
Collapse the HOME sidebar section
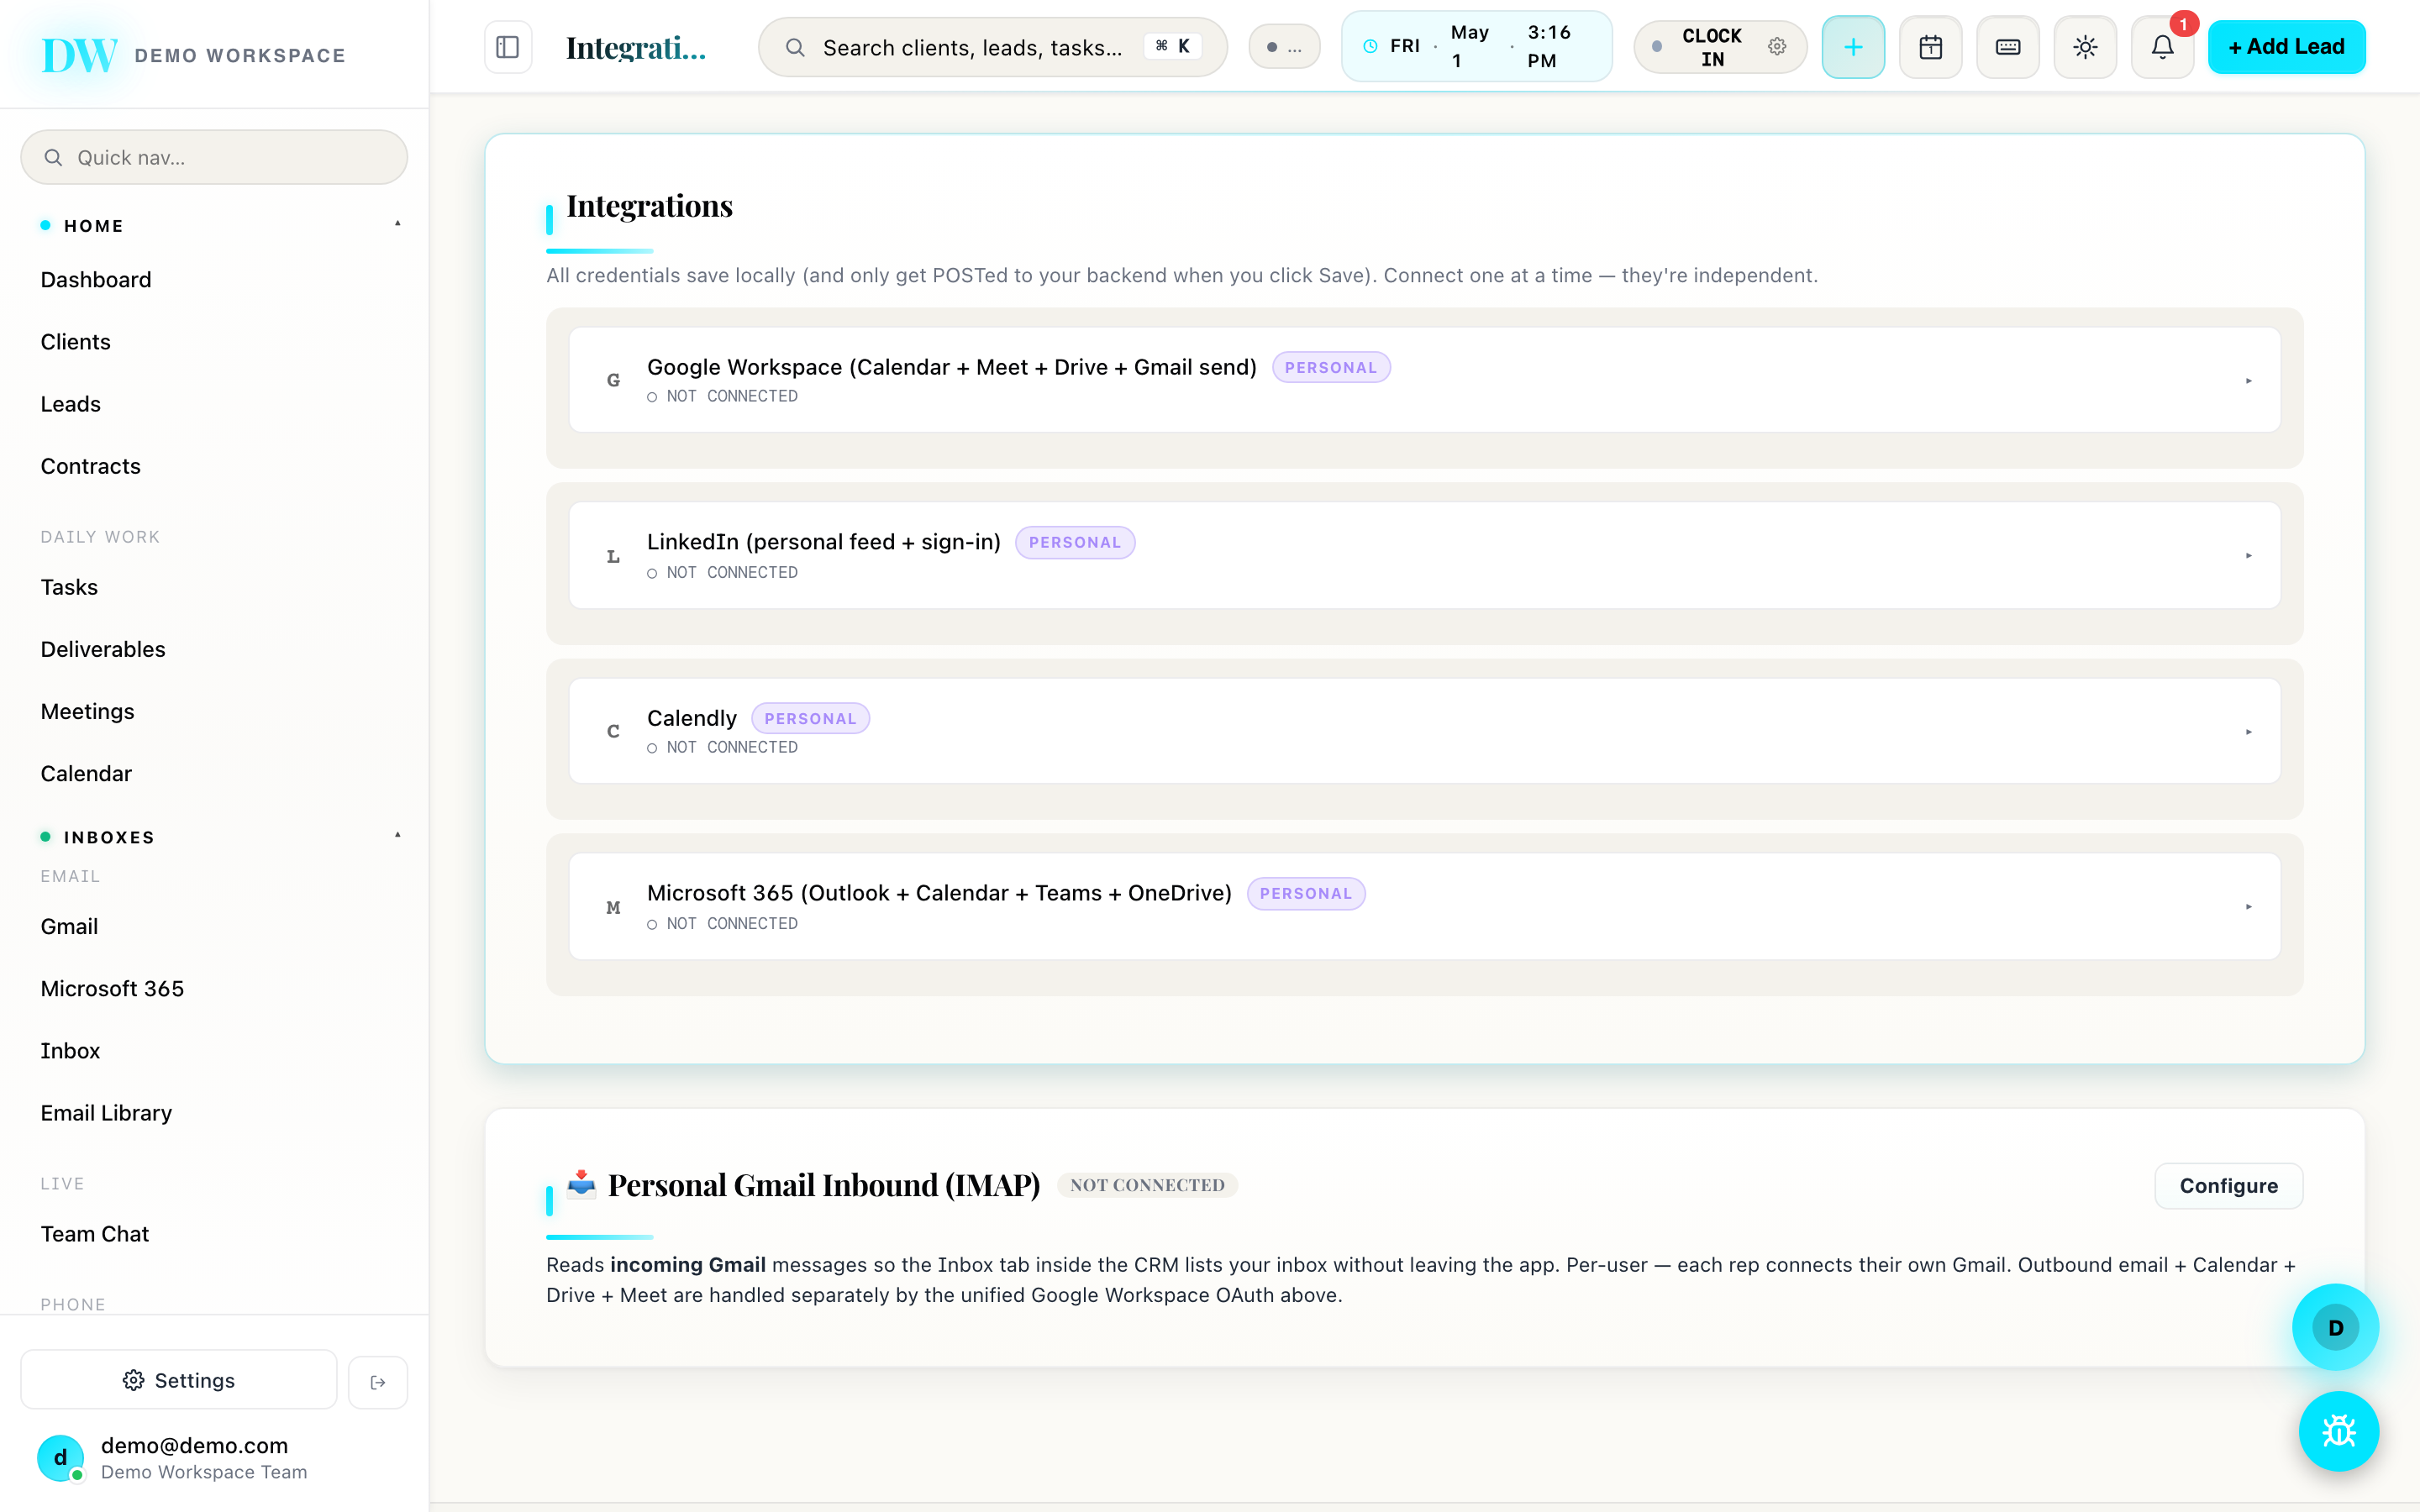click(x=220, y=226)
